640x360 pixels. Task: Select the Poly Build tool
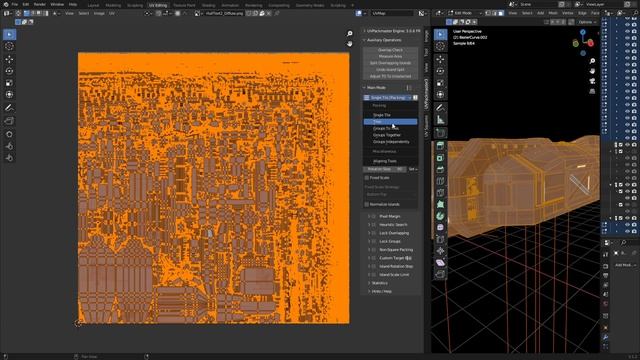(440, 204)
